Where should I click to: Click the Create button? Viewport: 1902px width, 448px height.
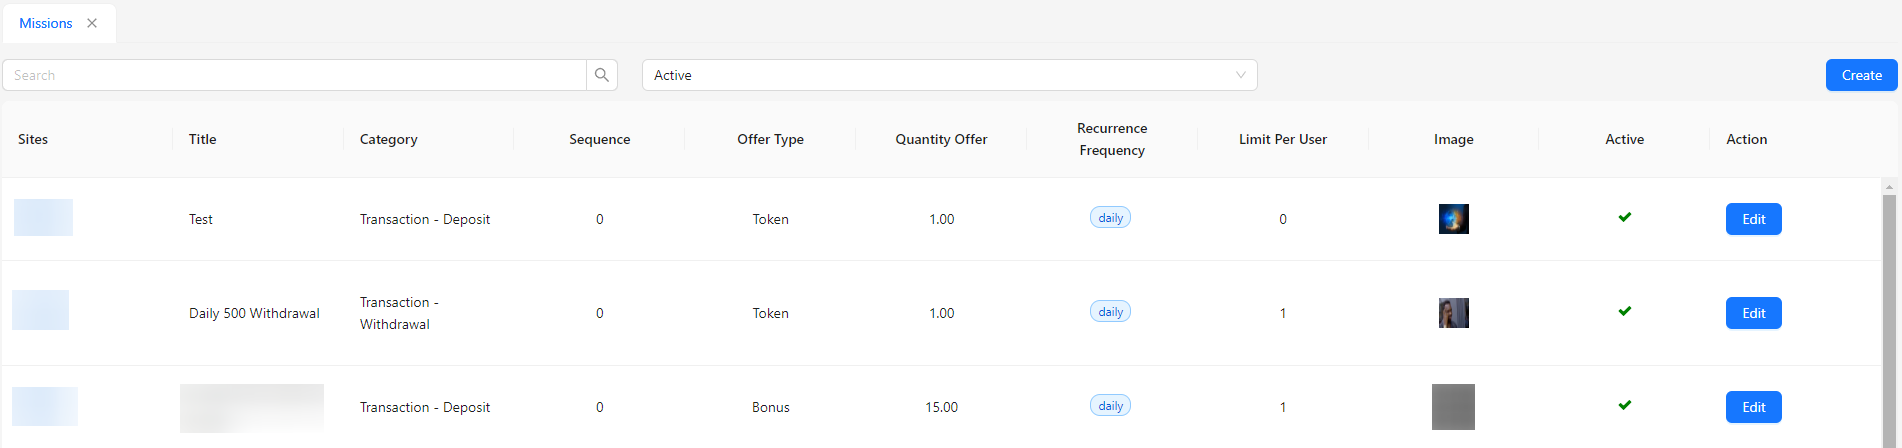click(x=1861, y=75)
